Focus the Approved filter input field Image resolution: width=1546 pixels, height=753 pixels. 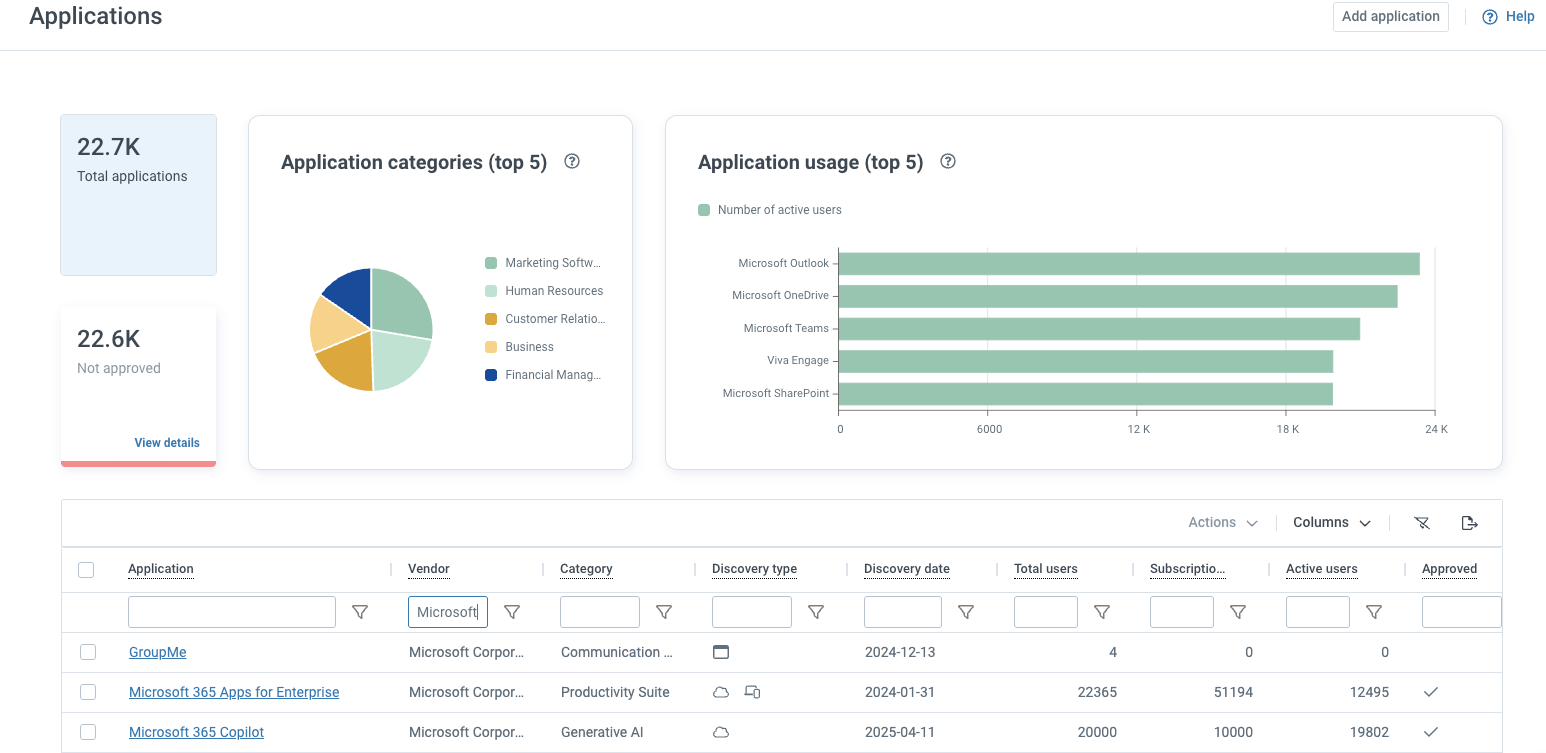(1462, 612)
